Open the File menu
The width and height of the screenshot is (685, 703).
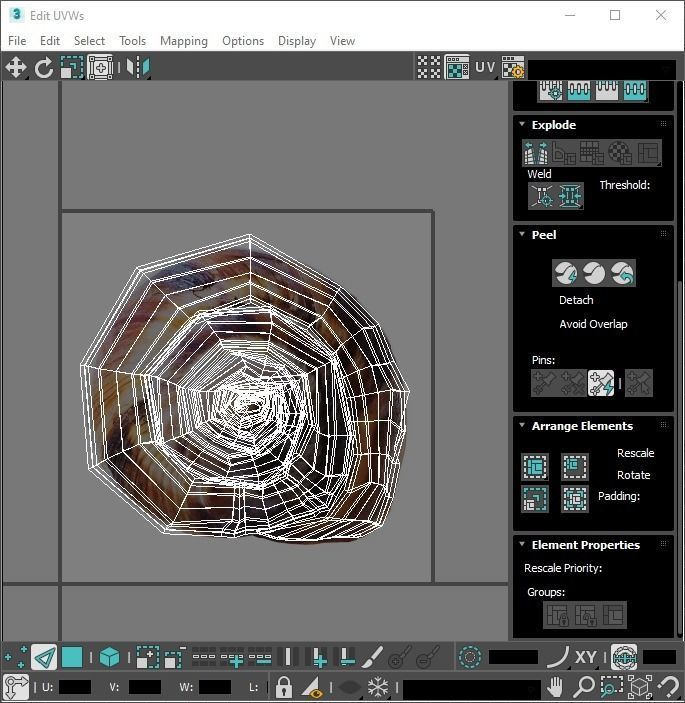pyautogui.click(x=17, y=41)
